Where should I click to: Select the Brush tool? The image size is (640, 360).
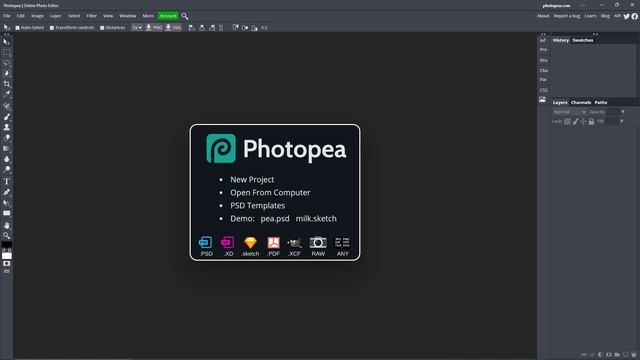[x=7, y=117]
